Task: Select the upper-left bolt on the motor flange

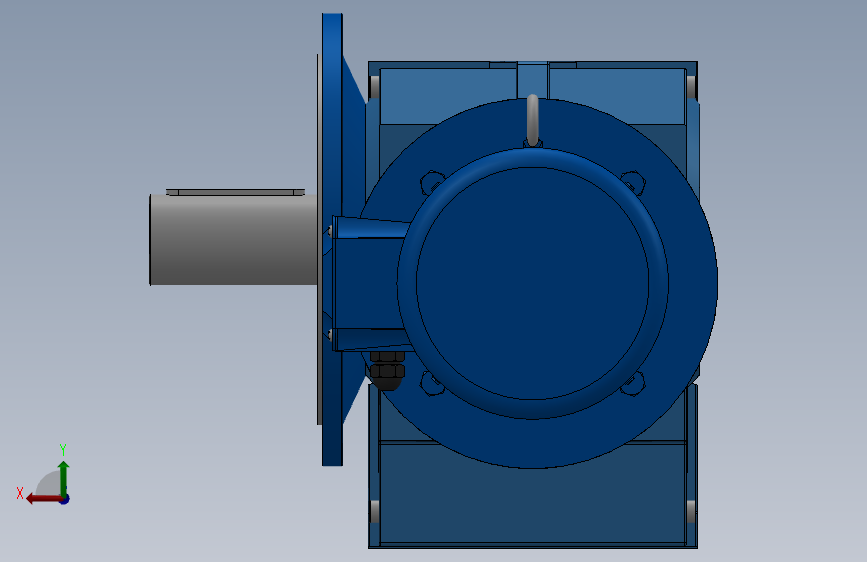Action: coord(432,183)
